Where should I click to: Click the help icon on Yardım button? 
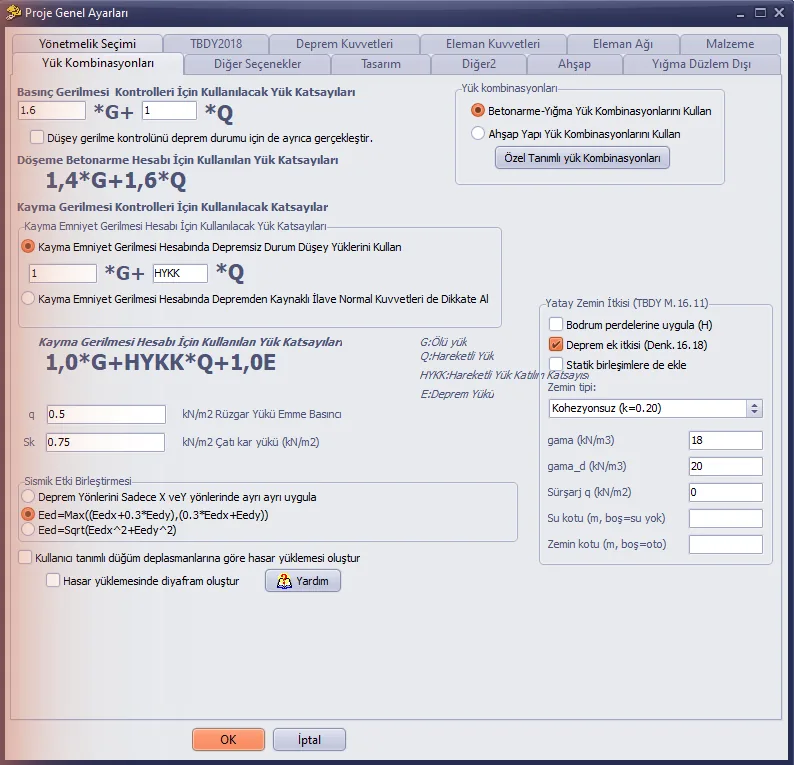tap(284, 581)
